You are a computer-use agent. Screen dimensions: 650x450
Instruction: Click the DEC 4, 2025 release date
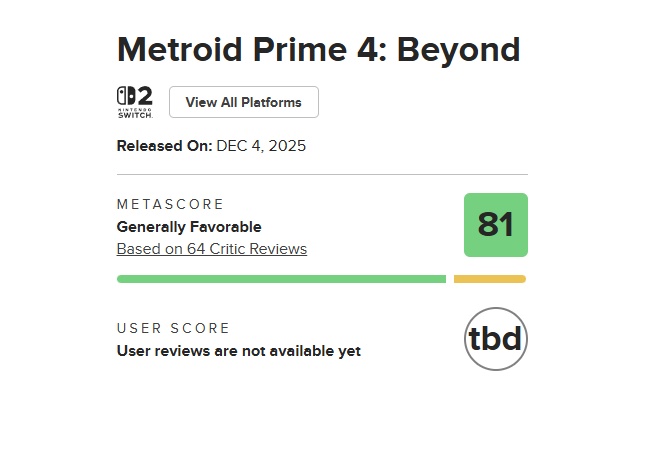tap(261, 146)
